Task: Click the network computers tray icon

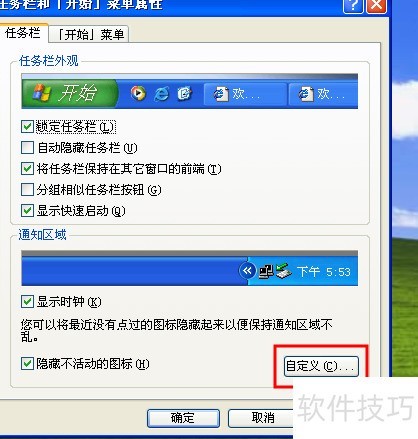Action: tap(266, 271)
